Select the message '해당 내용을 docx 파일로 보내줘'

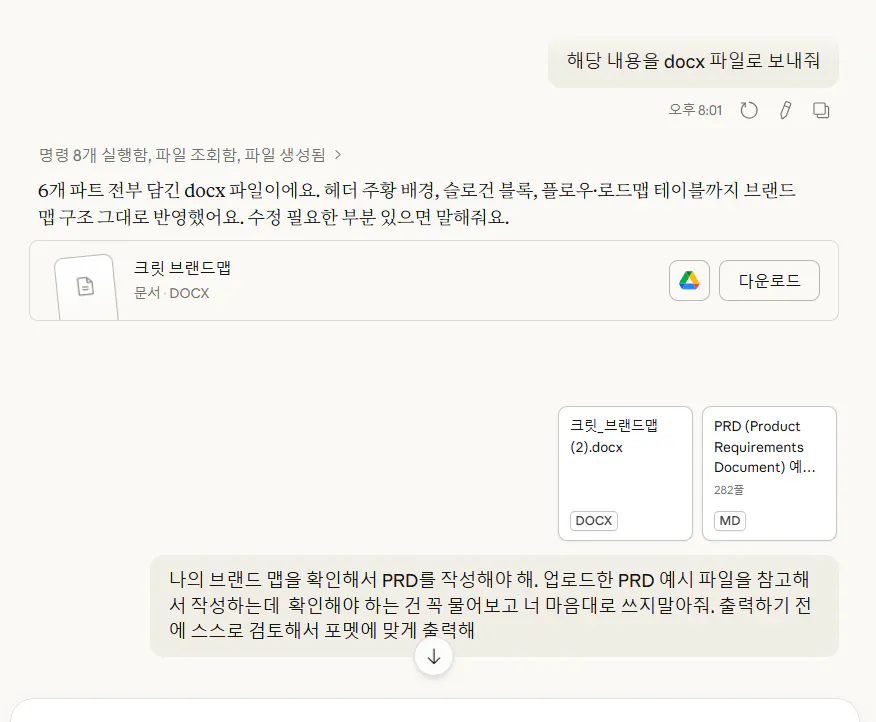click(693, 61)
